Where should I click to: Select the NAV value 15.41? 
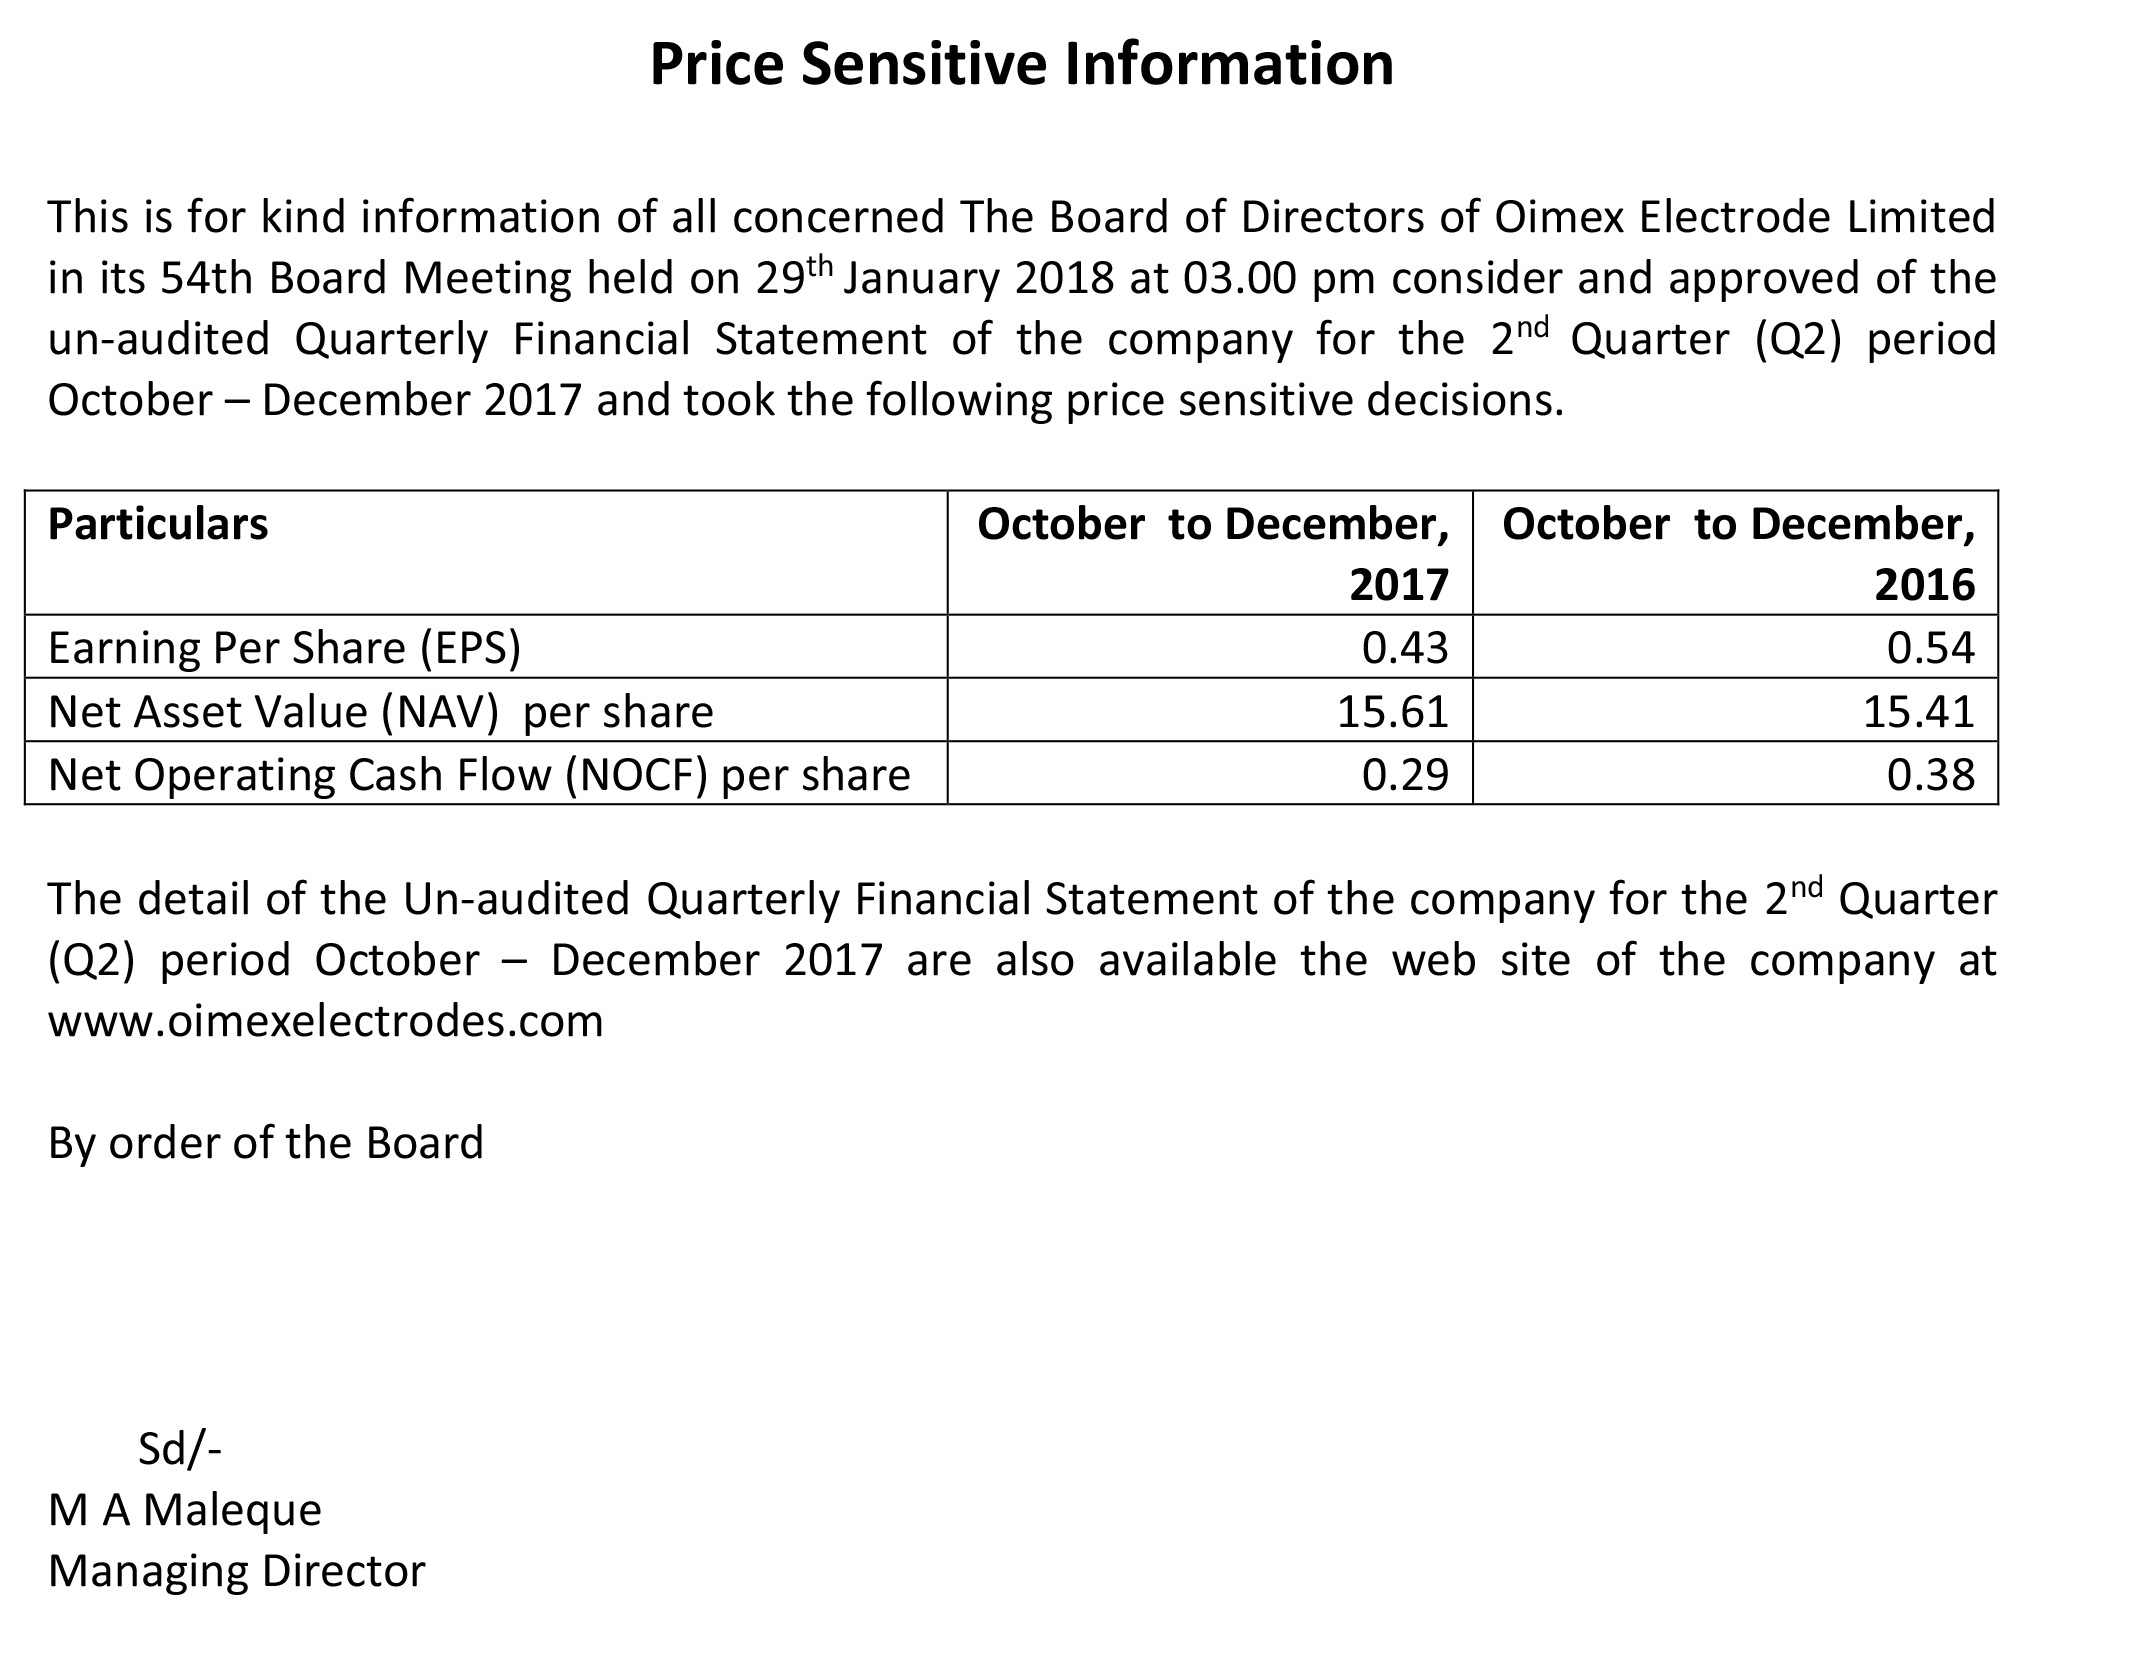1918,712
